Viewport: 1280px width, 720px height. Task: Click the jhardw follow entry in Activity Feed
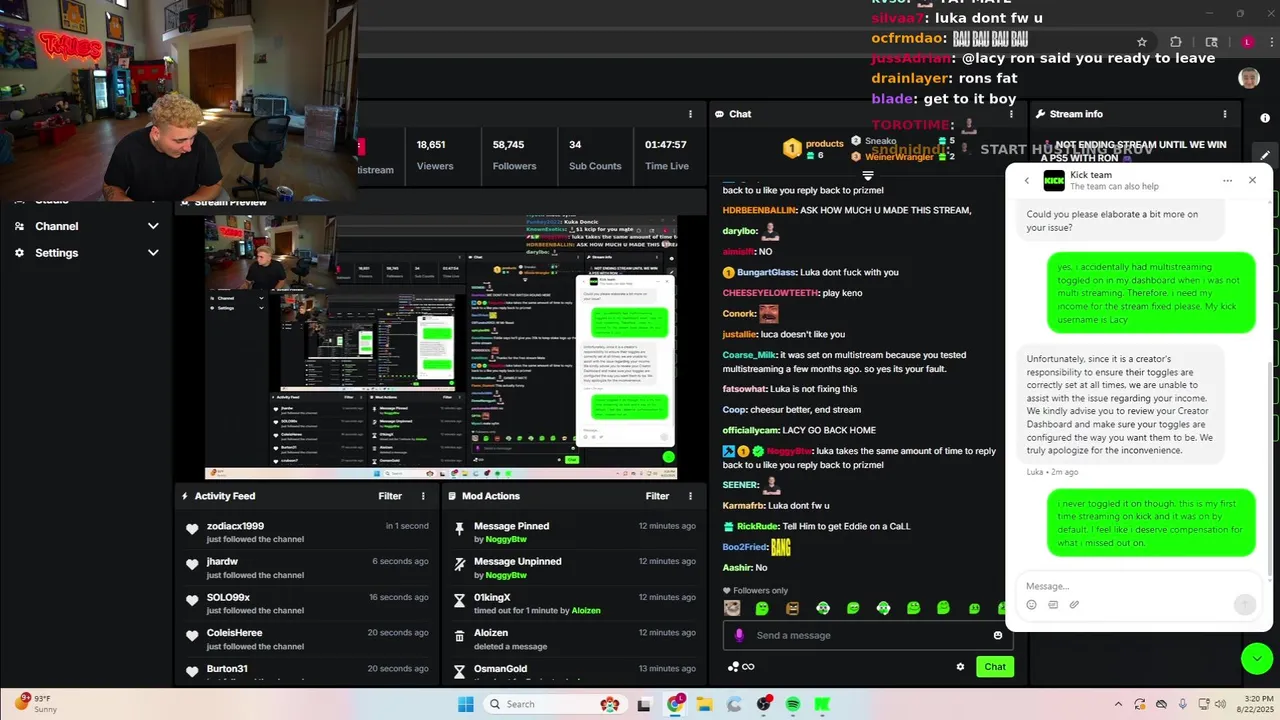[x=307, y=568]
